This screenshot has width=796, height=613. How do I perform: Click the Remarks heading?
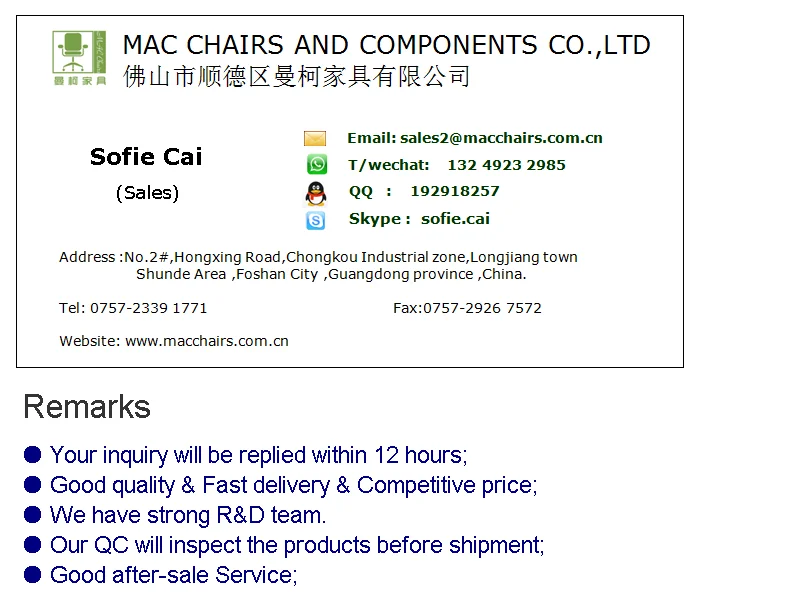click(87, 407)
